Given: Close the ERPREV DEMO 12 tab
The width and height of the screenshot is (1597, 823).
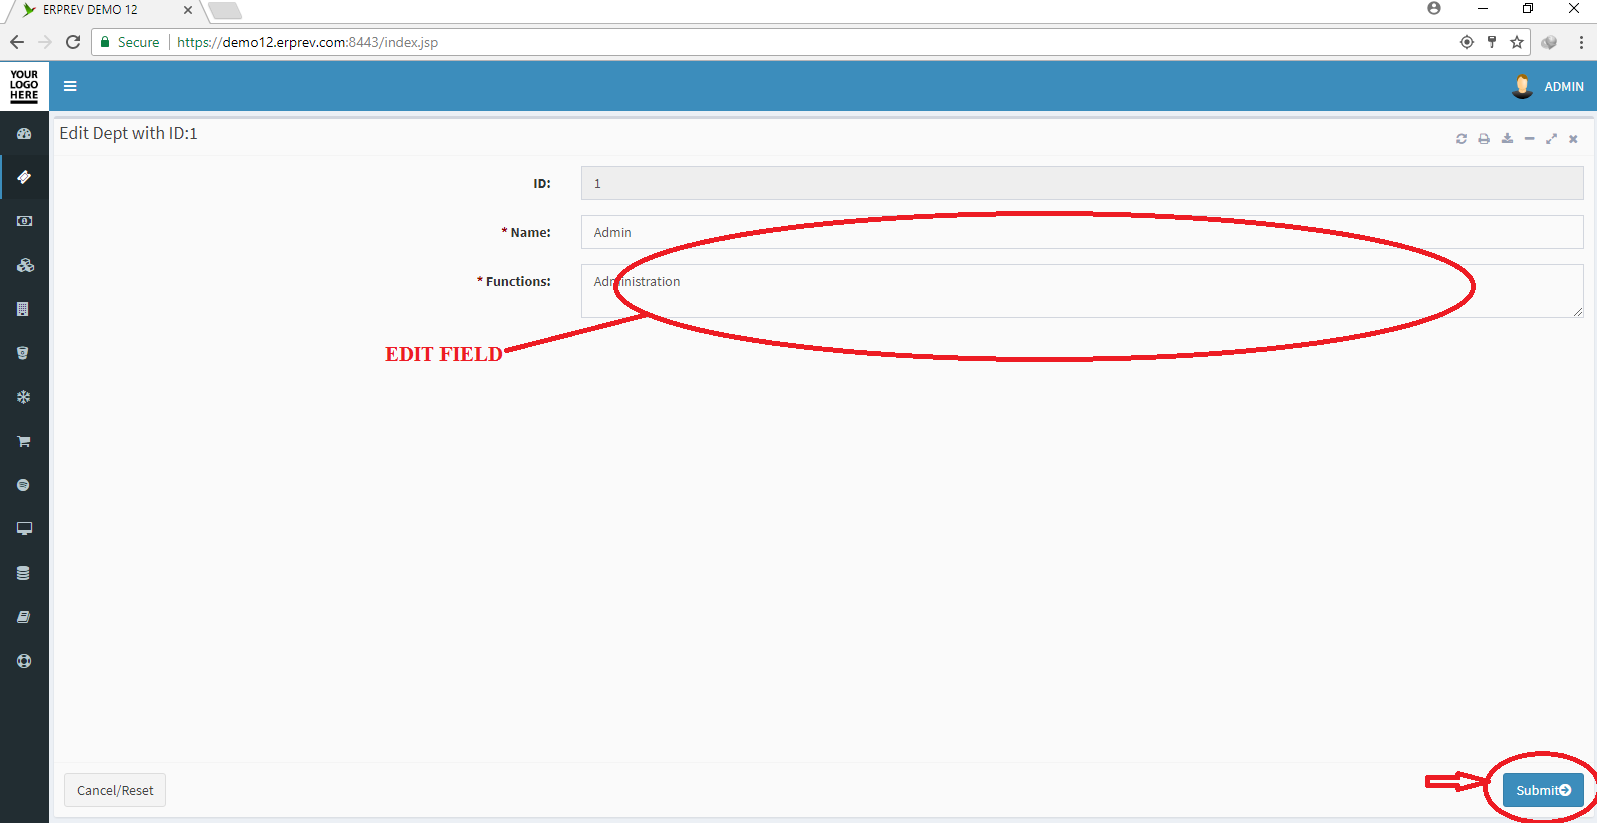Looking at the screenshot, I should [188, 10].
